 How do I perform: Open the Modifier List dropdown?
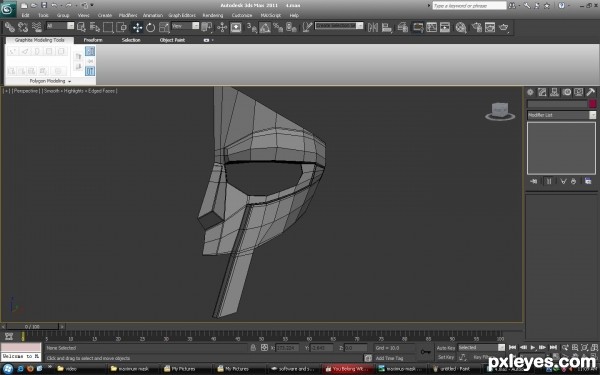coord(561,115)
